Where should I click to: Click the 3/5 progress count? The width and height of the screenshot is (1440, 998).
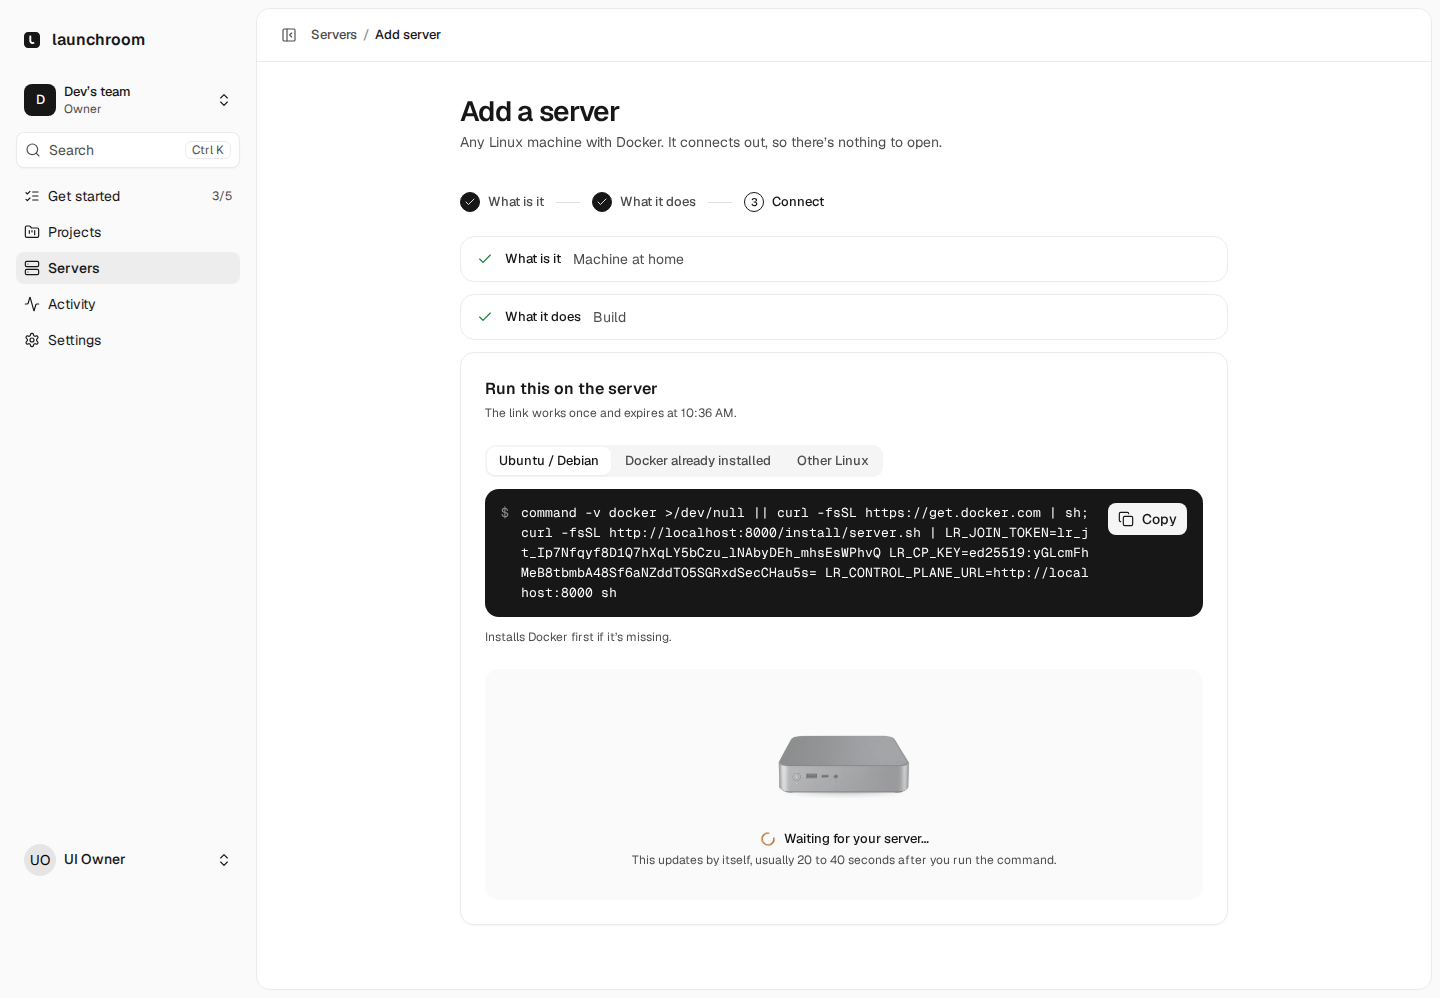click(222, 196)
